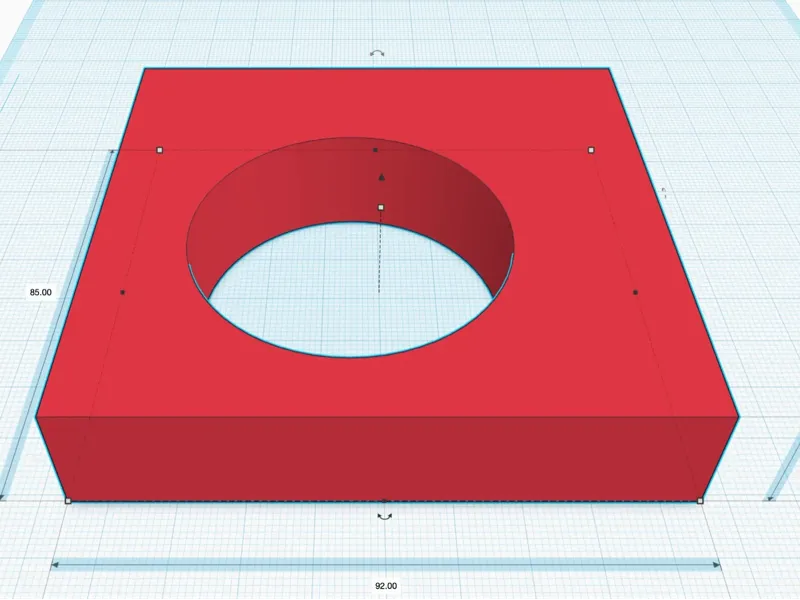Edit the 92.00 dimension value

coord(386,586)
